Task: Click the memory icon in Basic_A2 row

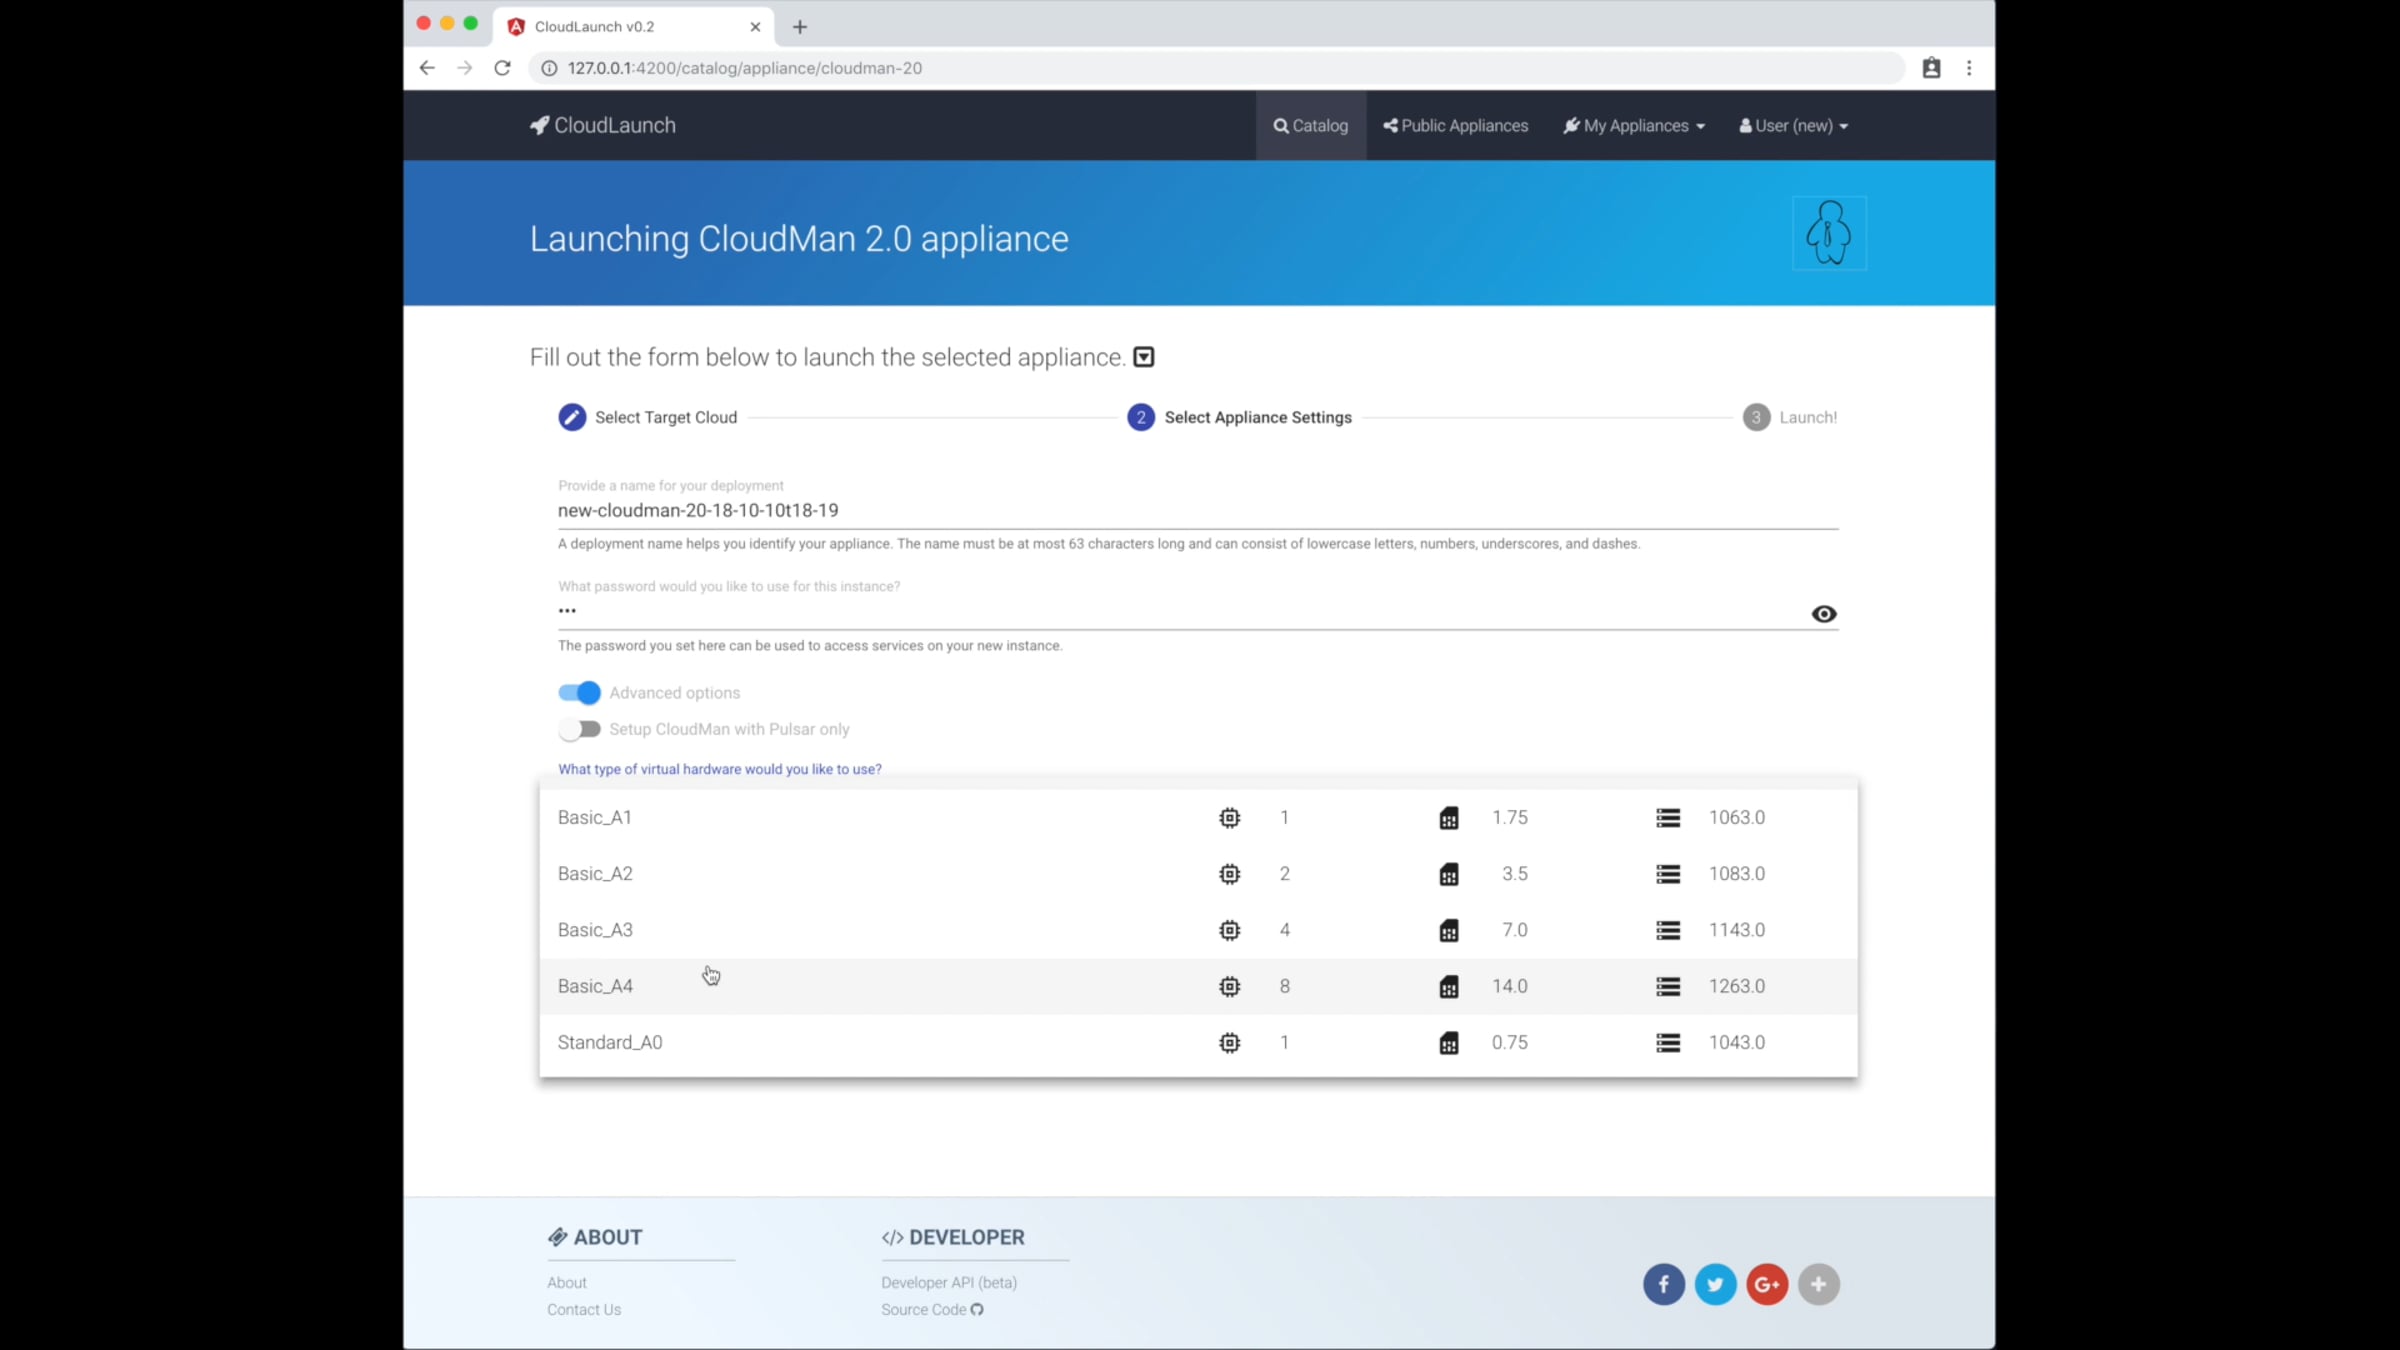Action: 1449,874
